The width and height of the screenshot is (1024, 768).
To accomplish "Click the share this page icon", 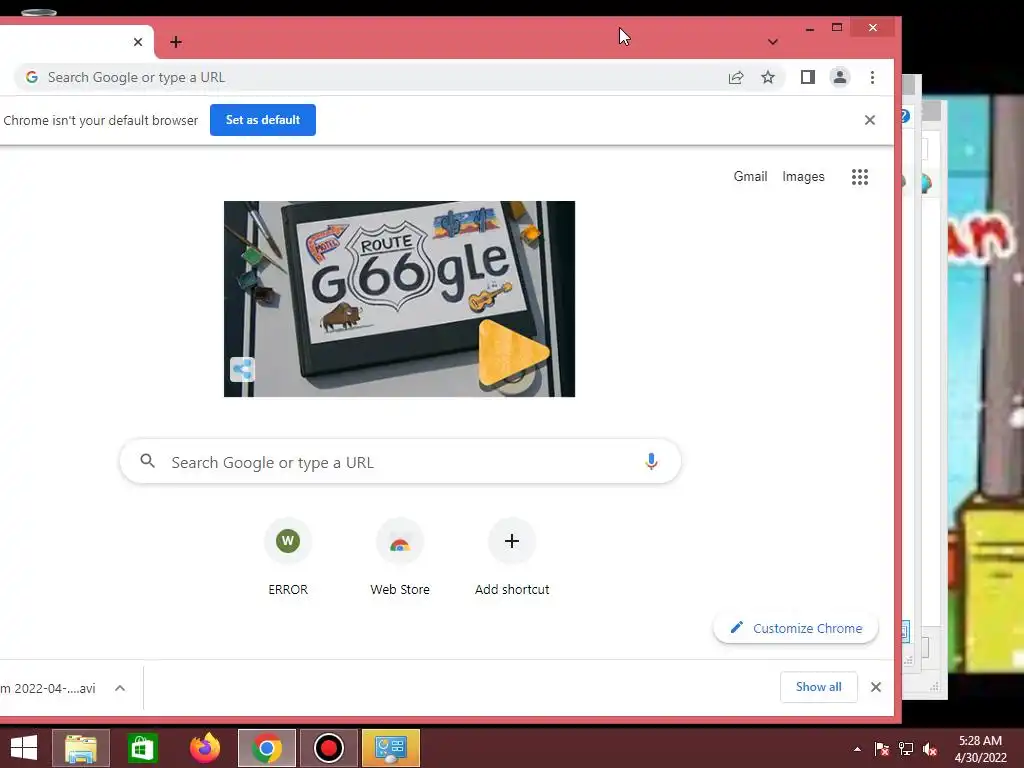I will [736, 77].
